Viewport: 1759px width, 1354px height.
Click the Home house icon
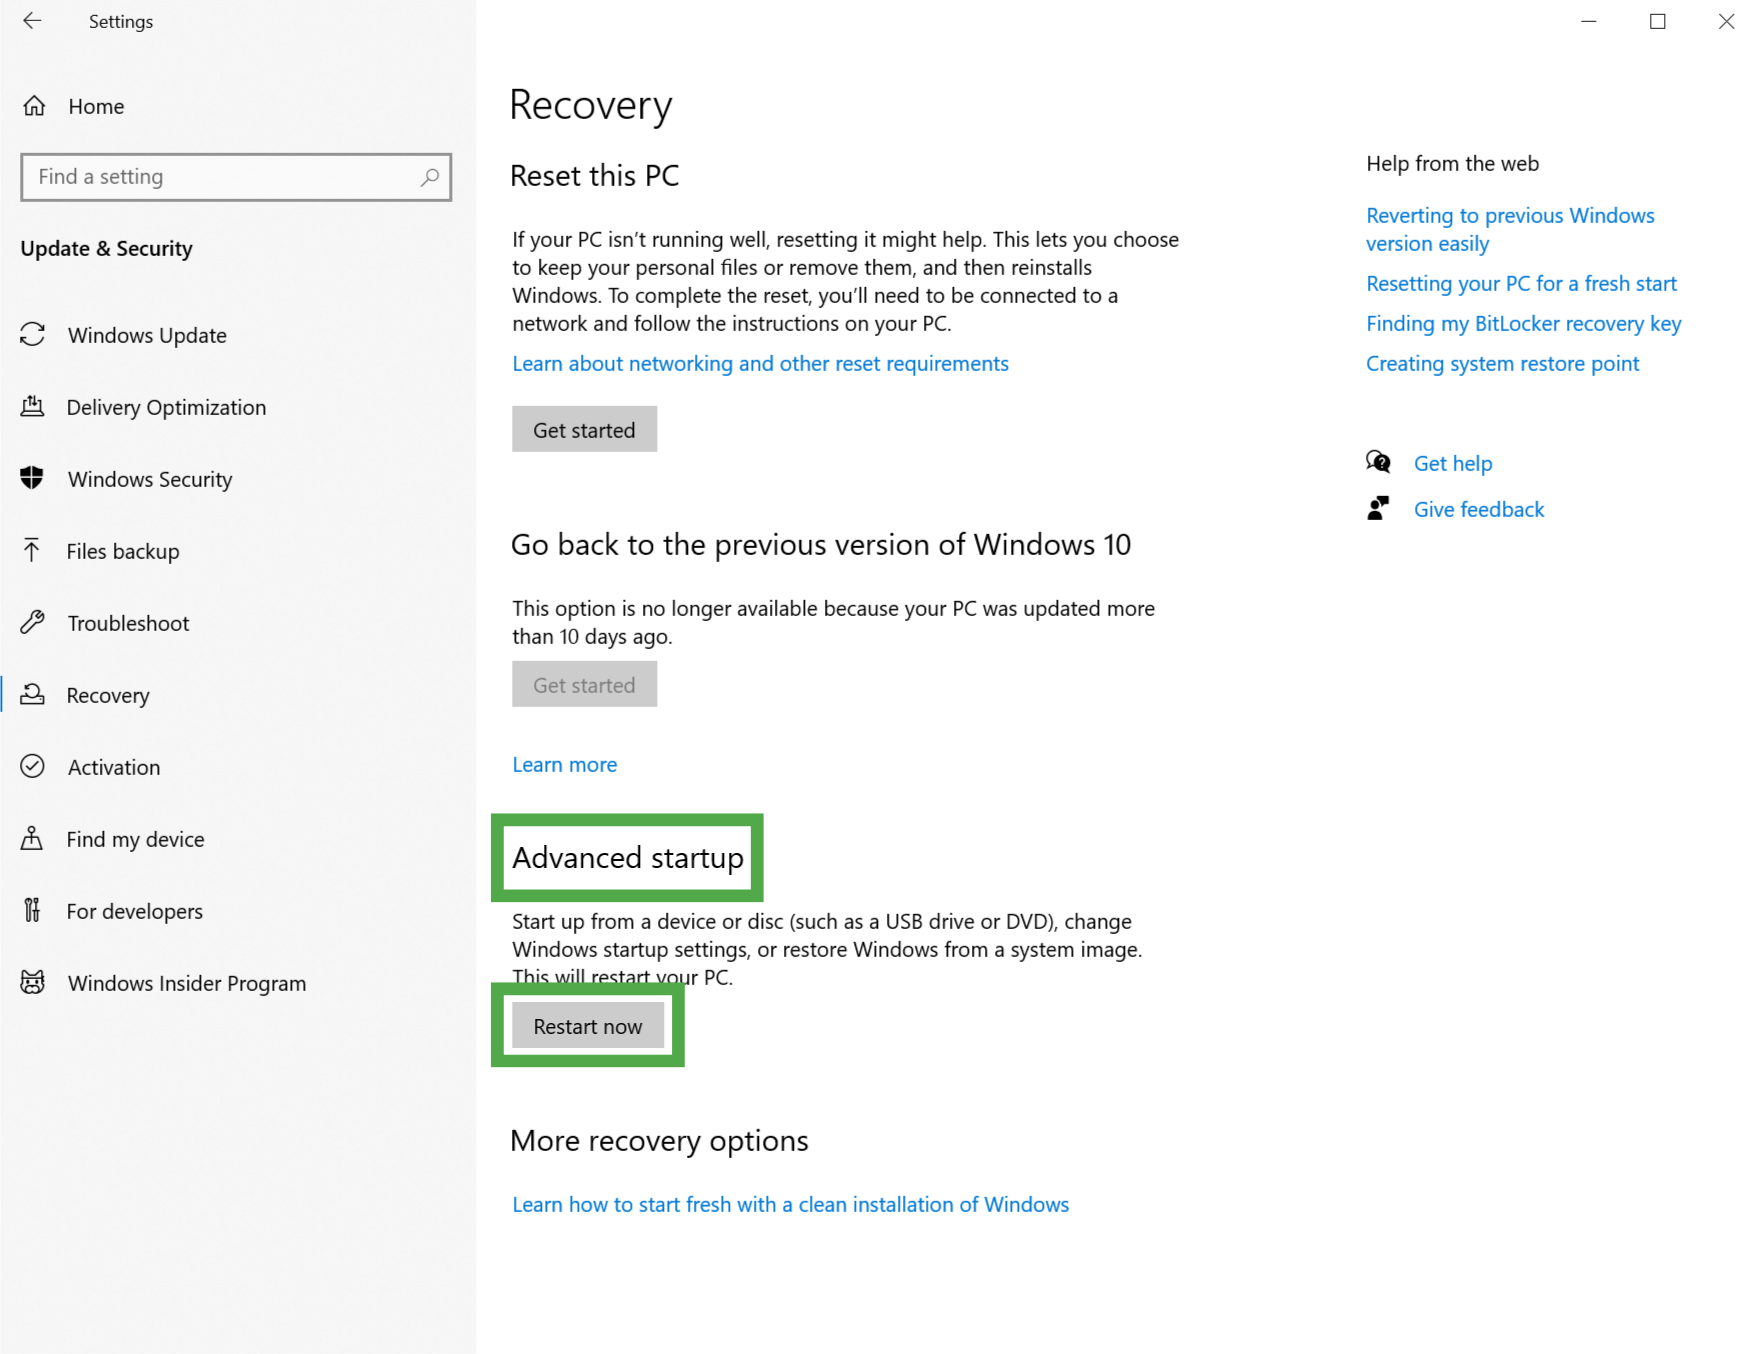point(34,106)
